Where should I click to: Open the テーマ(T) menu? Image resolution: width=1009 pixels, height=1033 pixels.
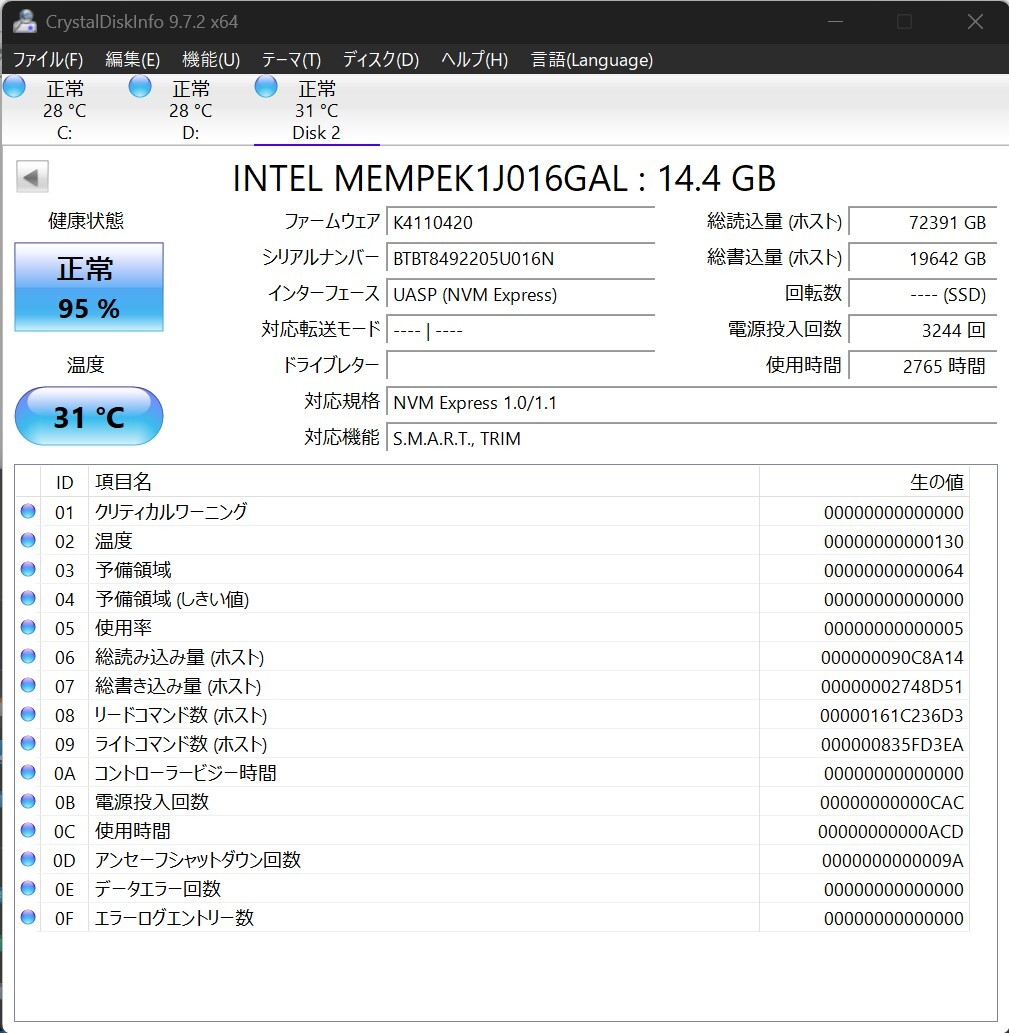pyautogui.click(x=291, y=60)
